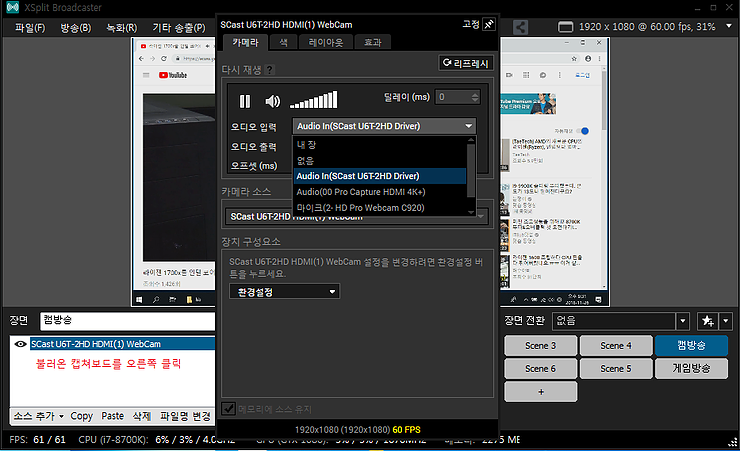Switch to the 효과 tab
The height and width of the screenshot is (451, 740).
click(372, 42)
